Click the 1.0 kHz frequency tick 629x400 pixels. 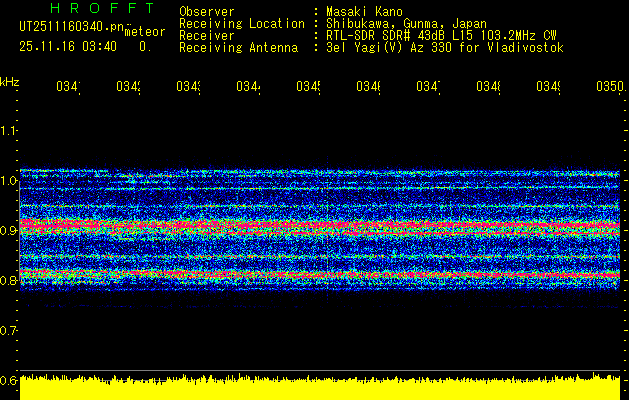coord(9,181)
